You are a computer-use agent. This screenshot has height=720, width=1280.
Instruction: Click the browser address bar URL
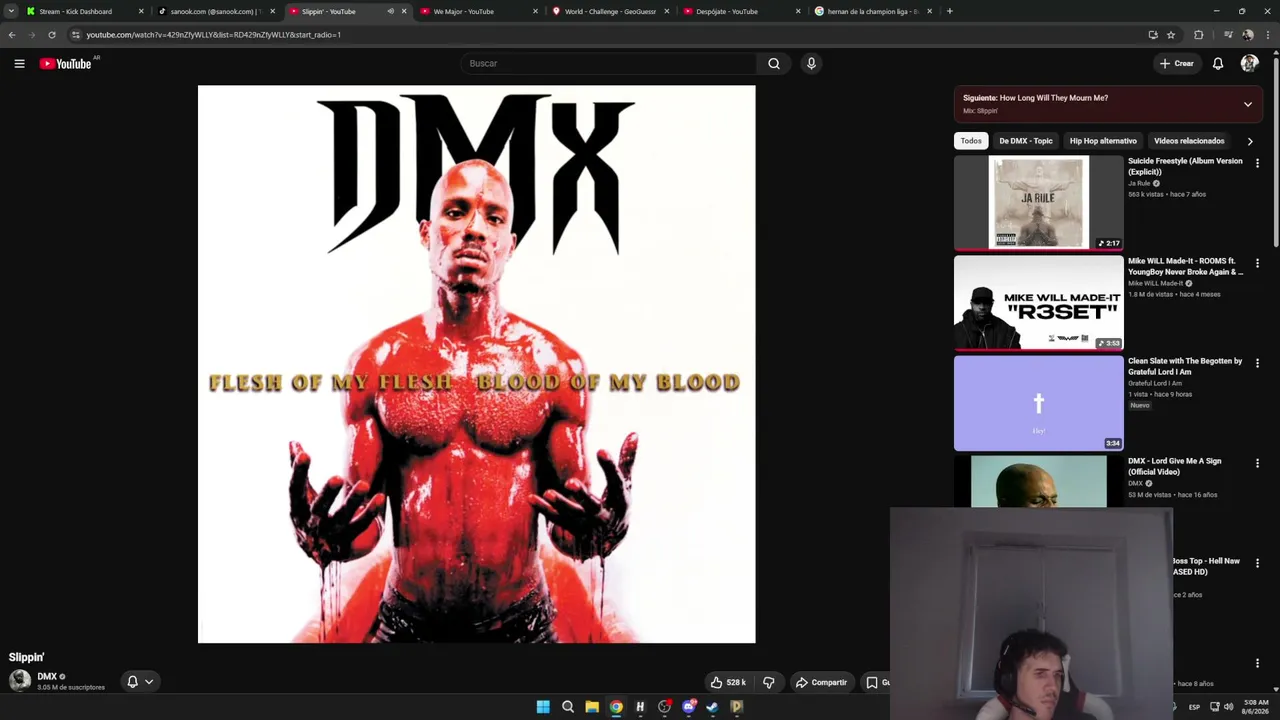[213, 35]
